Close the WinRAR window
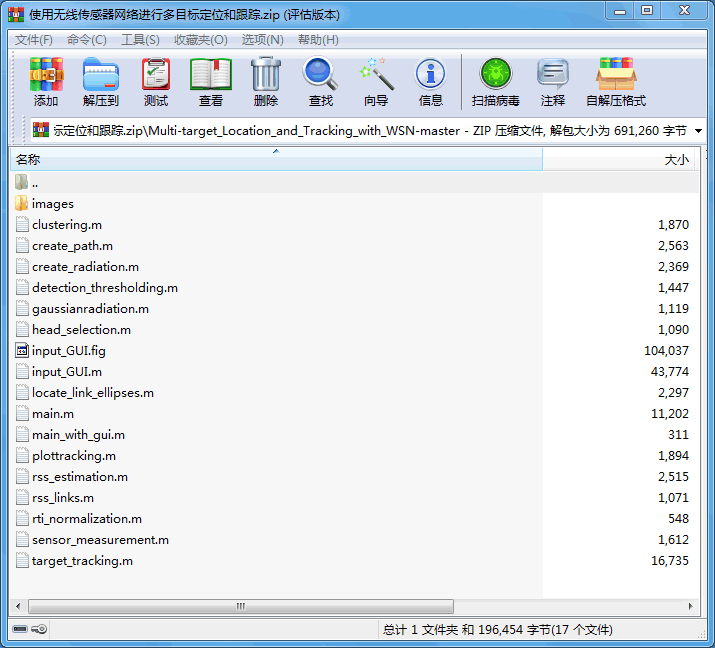 pyautogui.click(x=684, y=11)
